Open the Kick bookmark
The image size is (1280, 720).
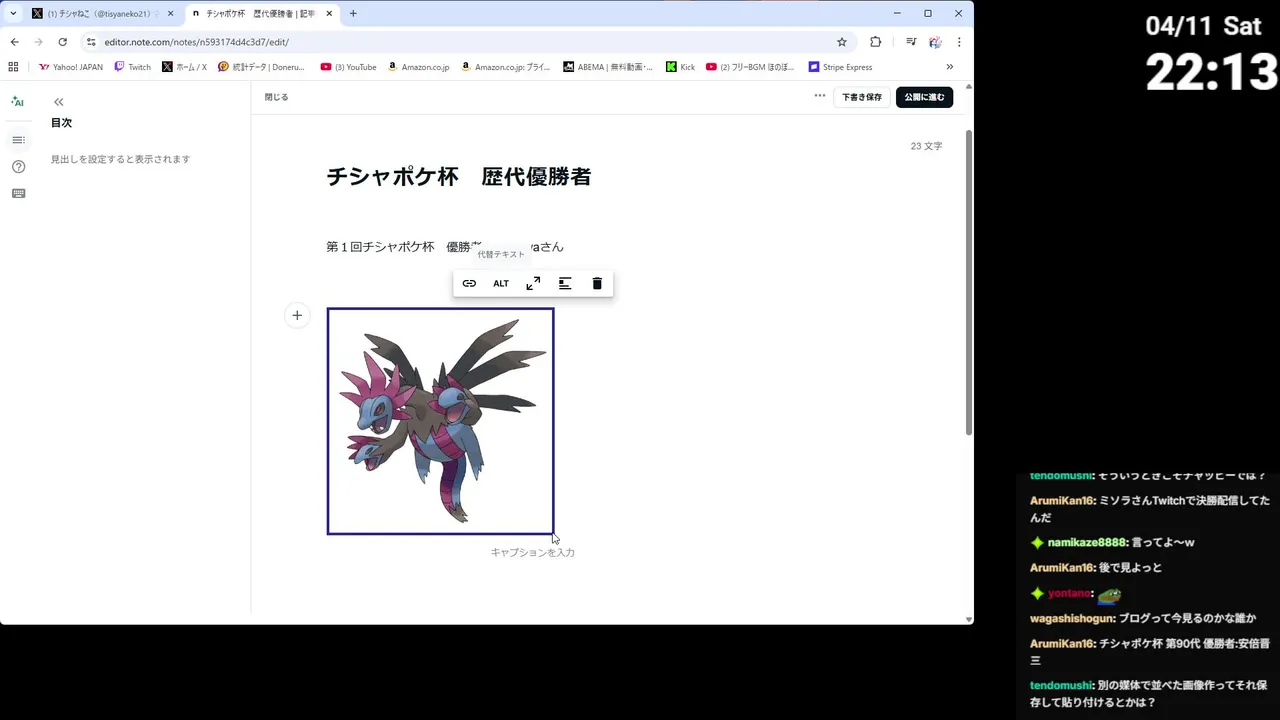[680, 67]
